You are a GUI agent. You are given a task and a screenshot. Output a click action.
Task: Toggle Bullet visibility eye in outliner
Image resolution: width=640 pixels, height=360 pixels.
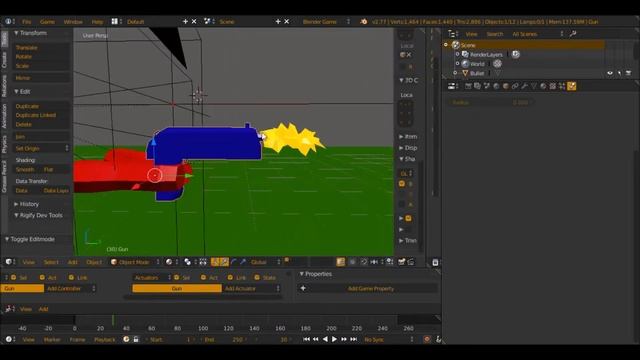click(610, 73)
